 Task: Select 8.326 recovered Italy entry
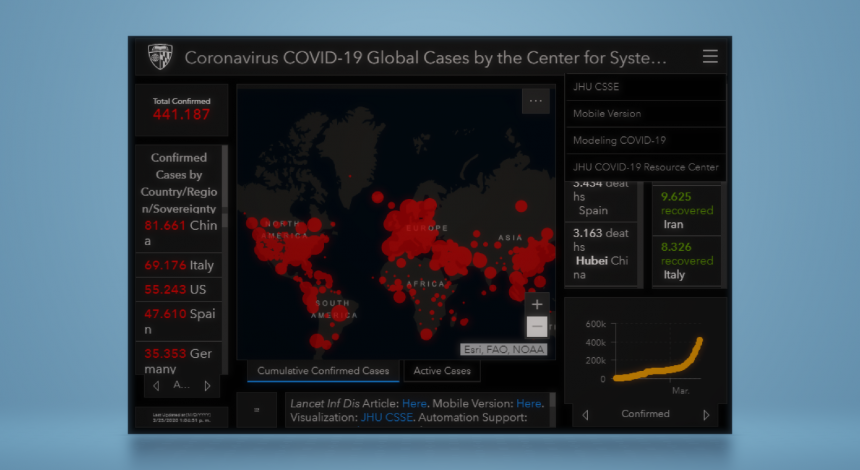pos(687,261)
